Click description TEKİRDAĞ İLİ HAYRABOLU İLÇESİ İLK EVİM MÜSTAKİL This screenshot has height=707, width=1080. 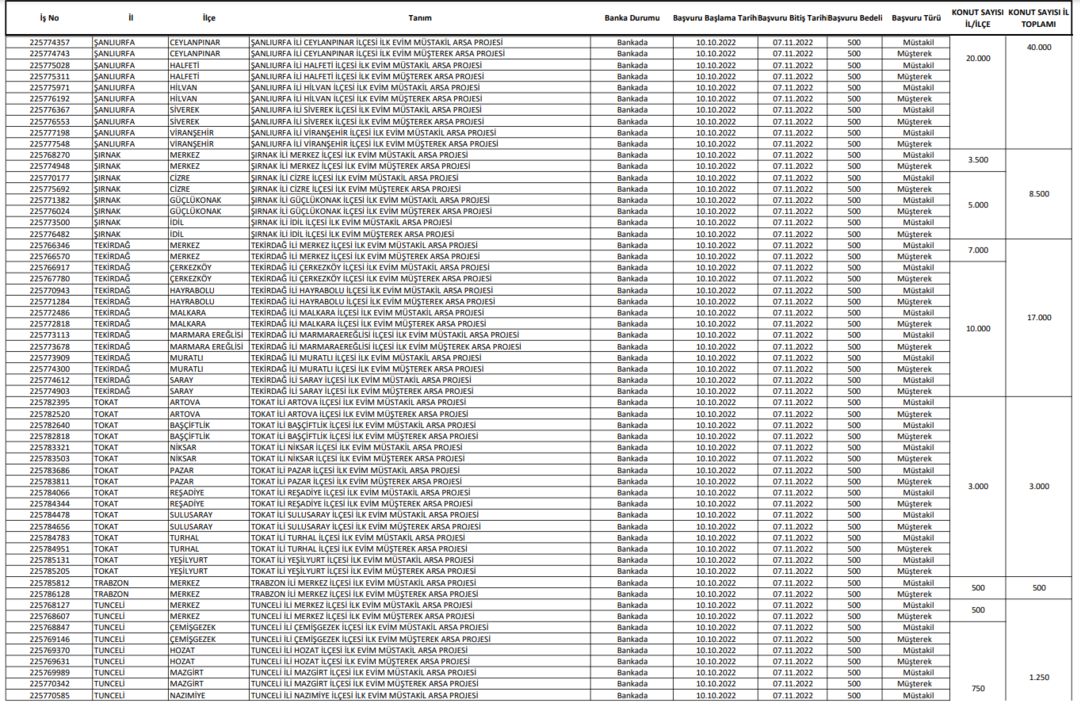point(372,290)
